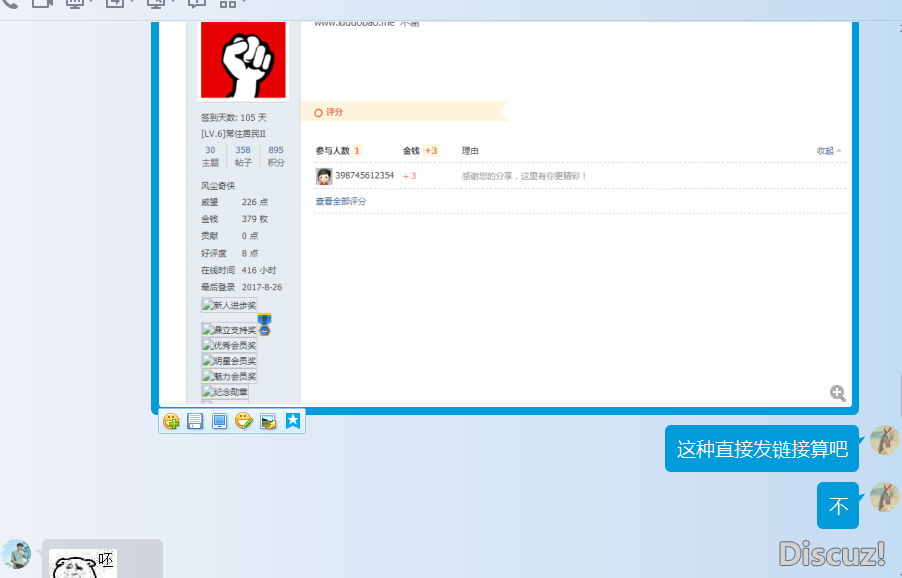Click the 魅力会员奖 badge
Screen dimensions: 902x578
[x=229, y=376]
